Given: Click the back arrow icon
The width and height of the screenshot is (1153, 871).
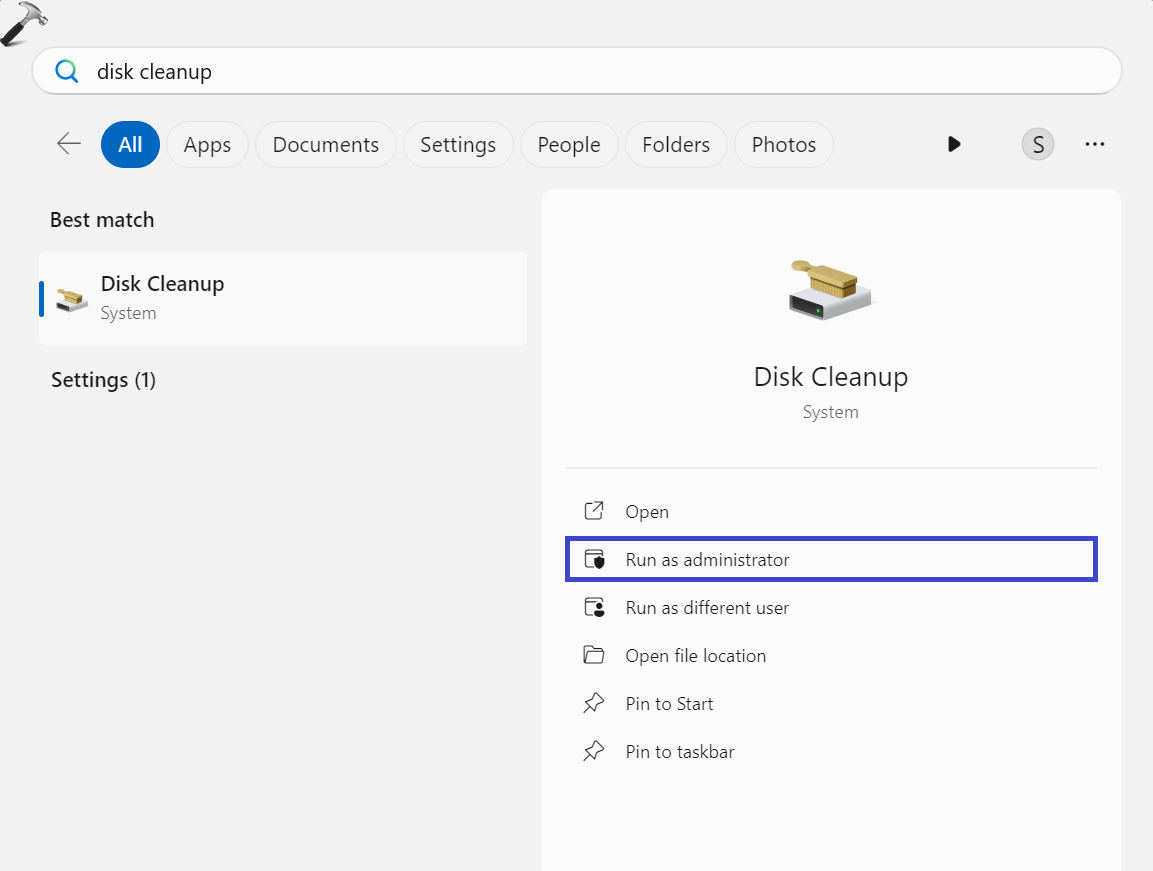Looking at the screenshot, I should tap(69, 144).
